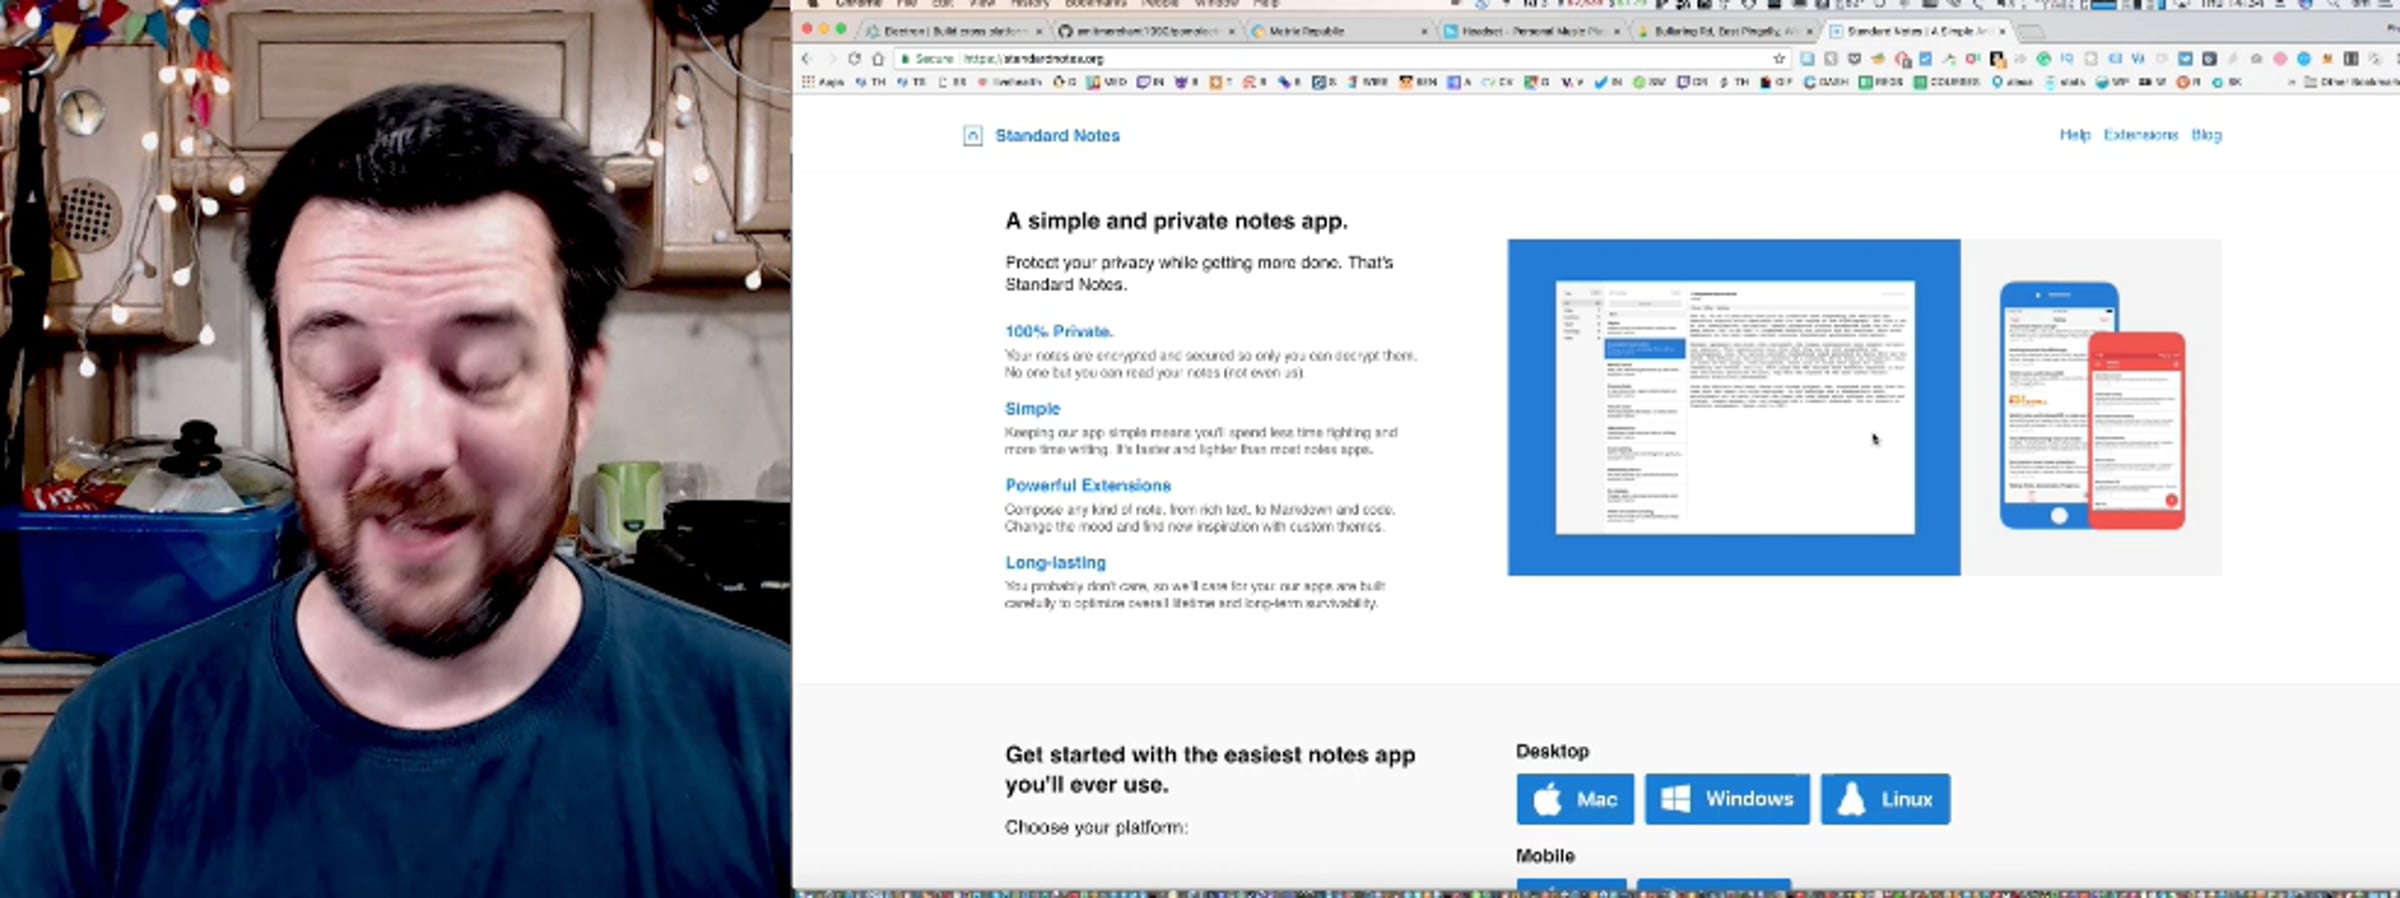Go back using the browser back arrow

tap(807, 59)
